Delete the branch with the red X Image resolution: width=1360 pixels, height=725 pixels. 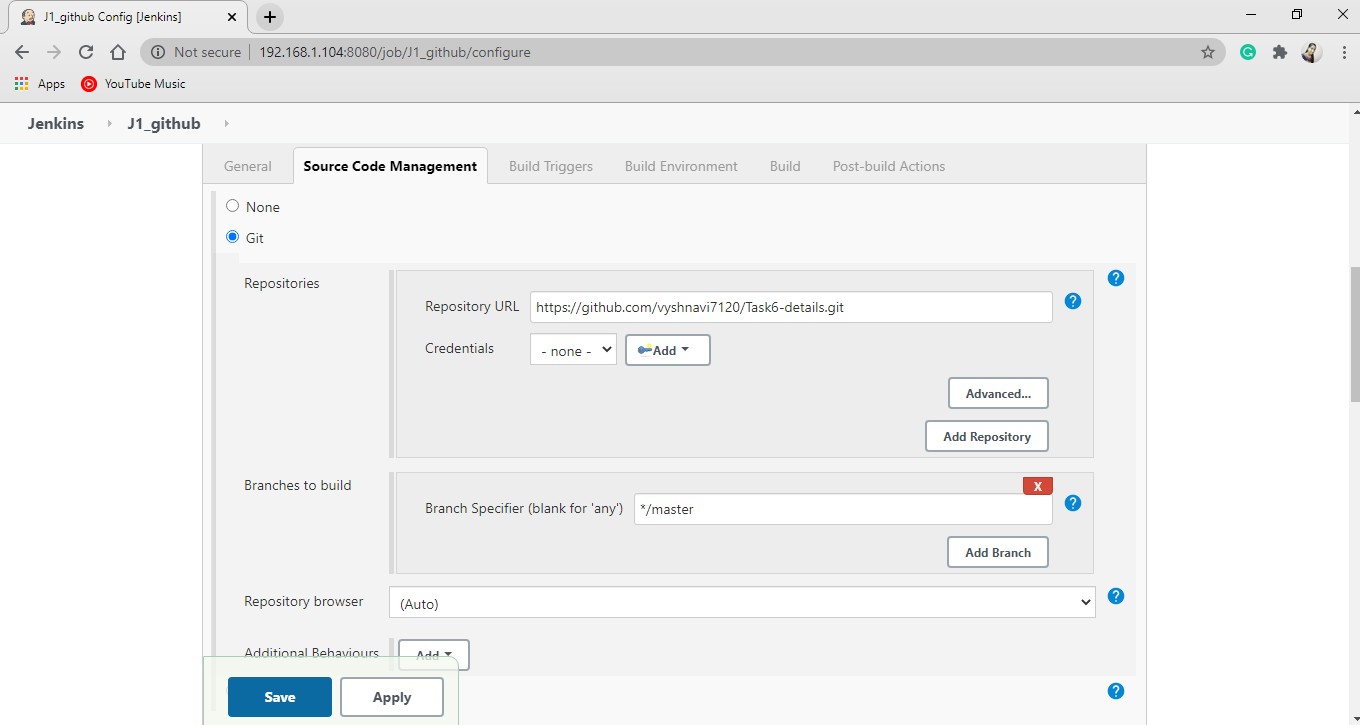(x=1037, y=485)
